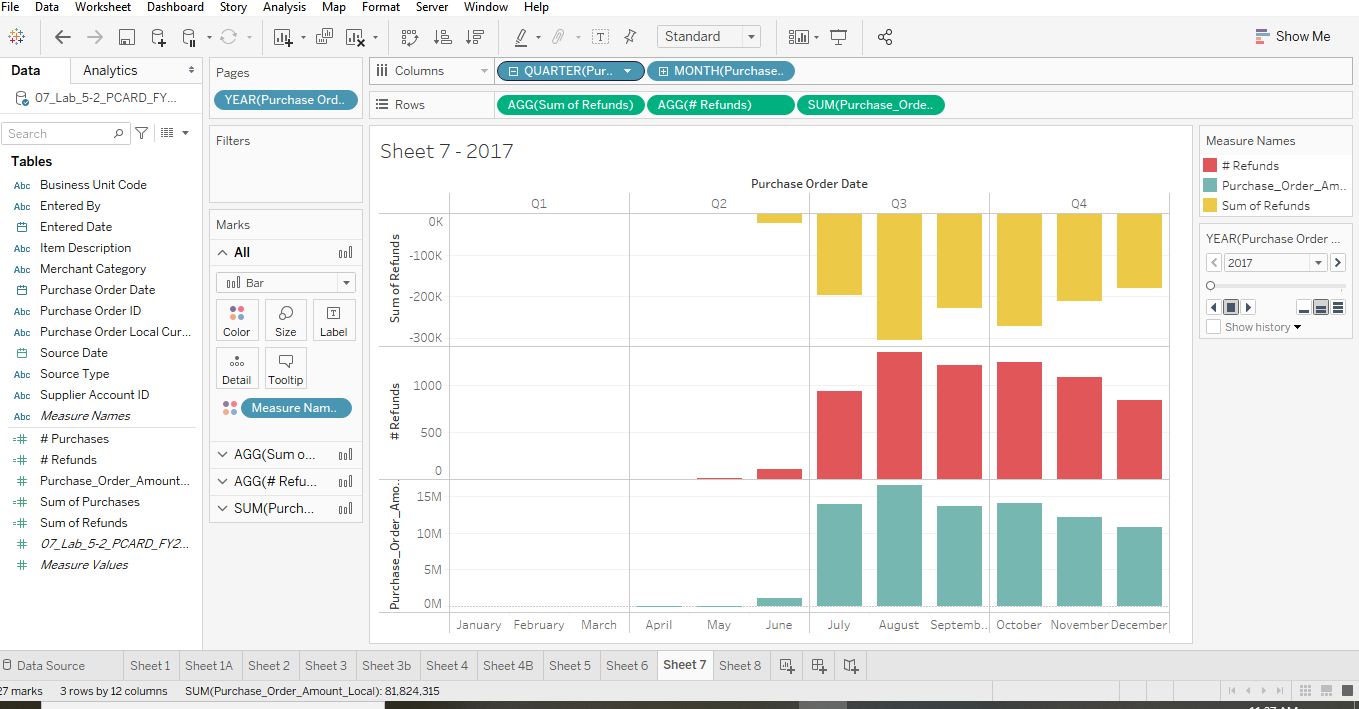Screen dimensions: 1359x709
Task: Open the Color button on the Marks card
Action: pyautogui.click(x=237, y=319)
